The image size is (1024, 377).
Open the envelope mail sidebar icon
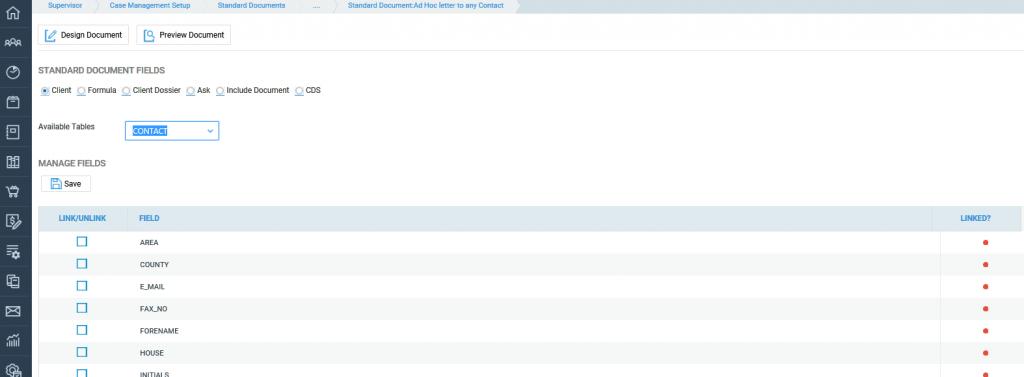point(12,311)
